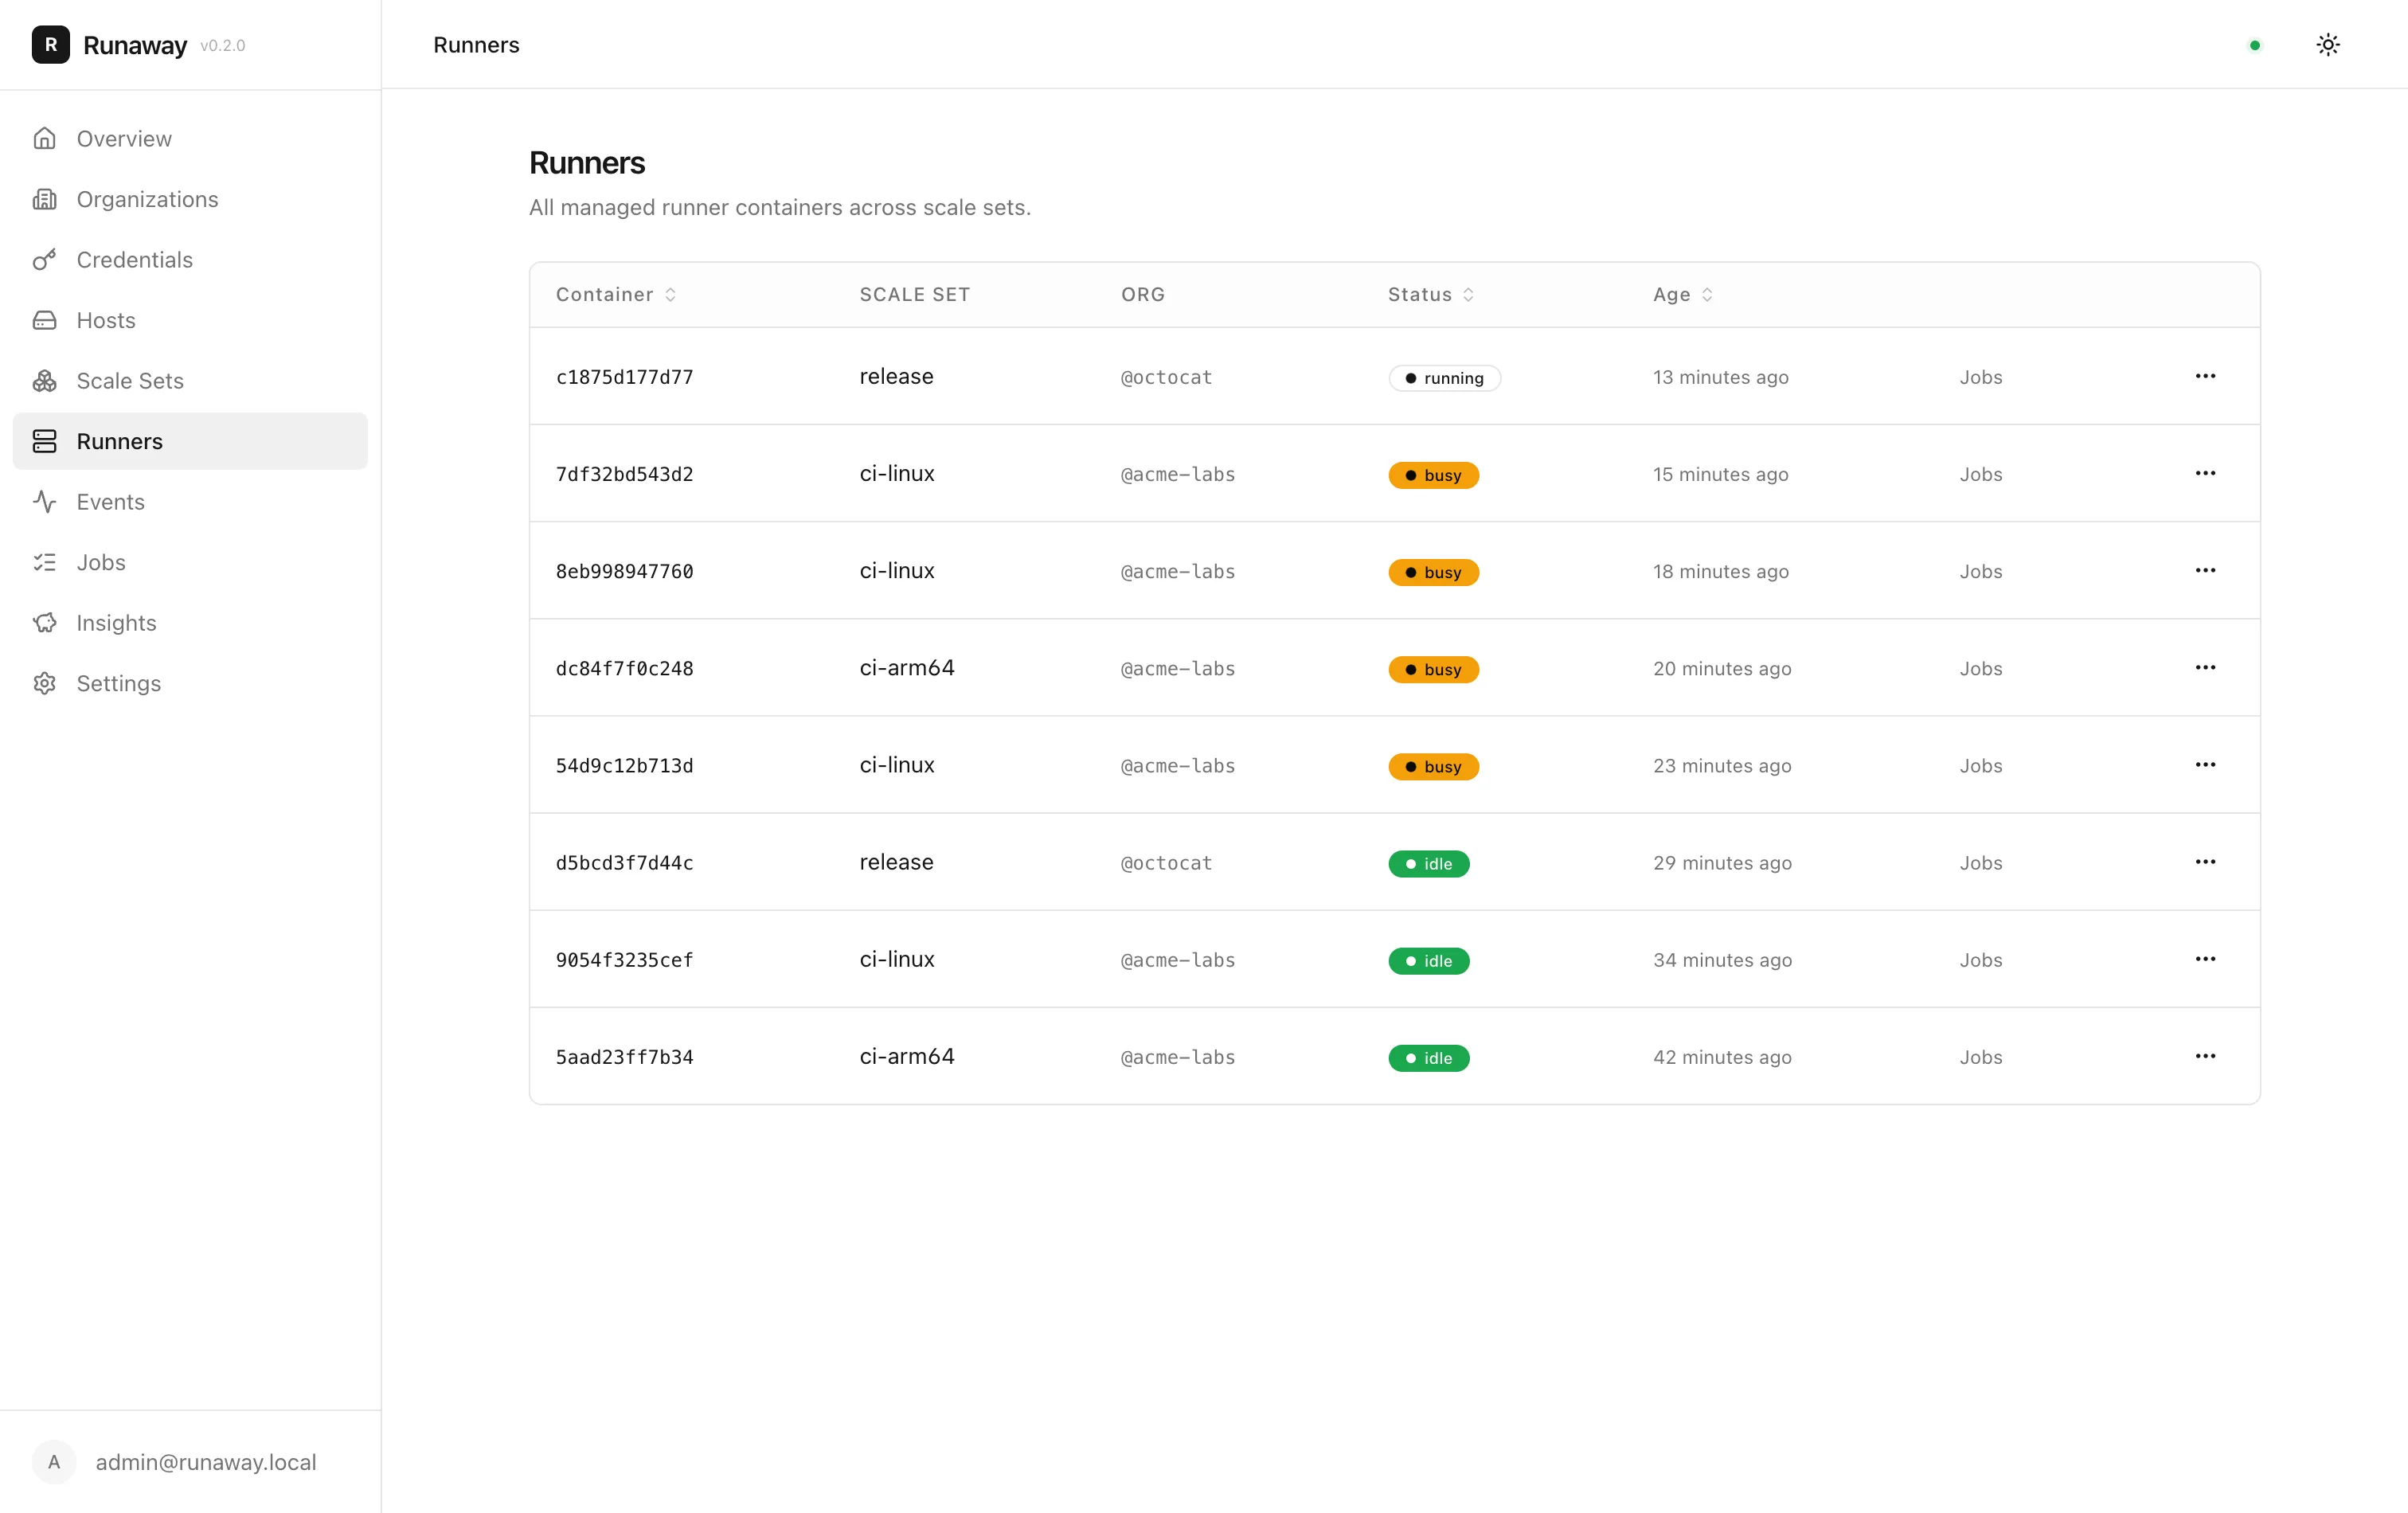View Jobs for runner 5aad23ff7b34
The image size is (2408, 1513).
coord(1980,1057)
